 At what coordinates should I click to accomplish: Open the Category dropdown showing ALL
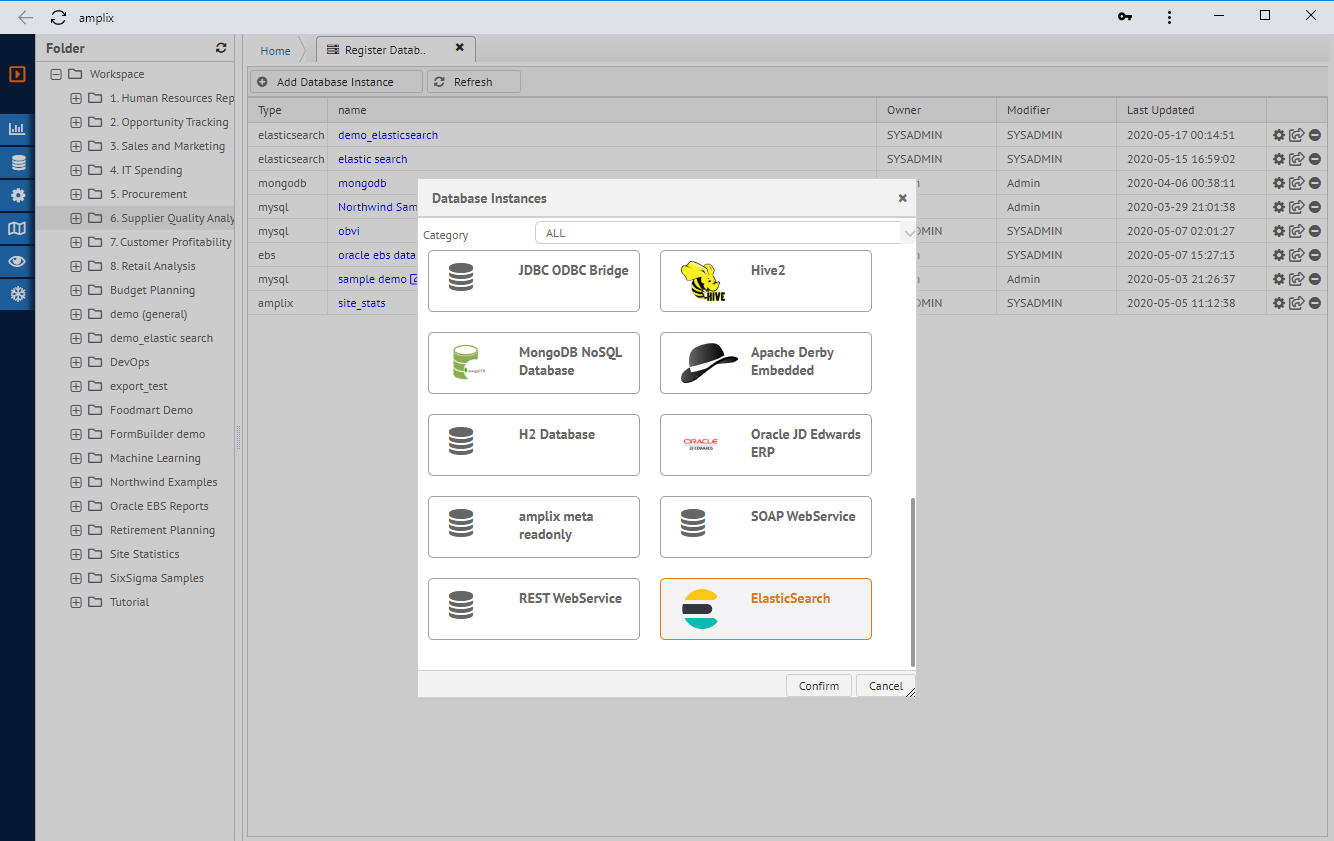pyautogui.click(x=725, y=233)
